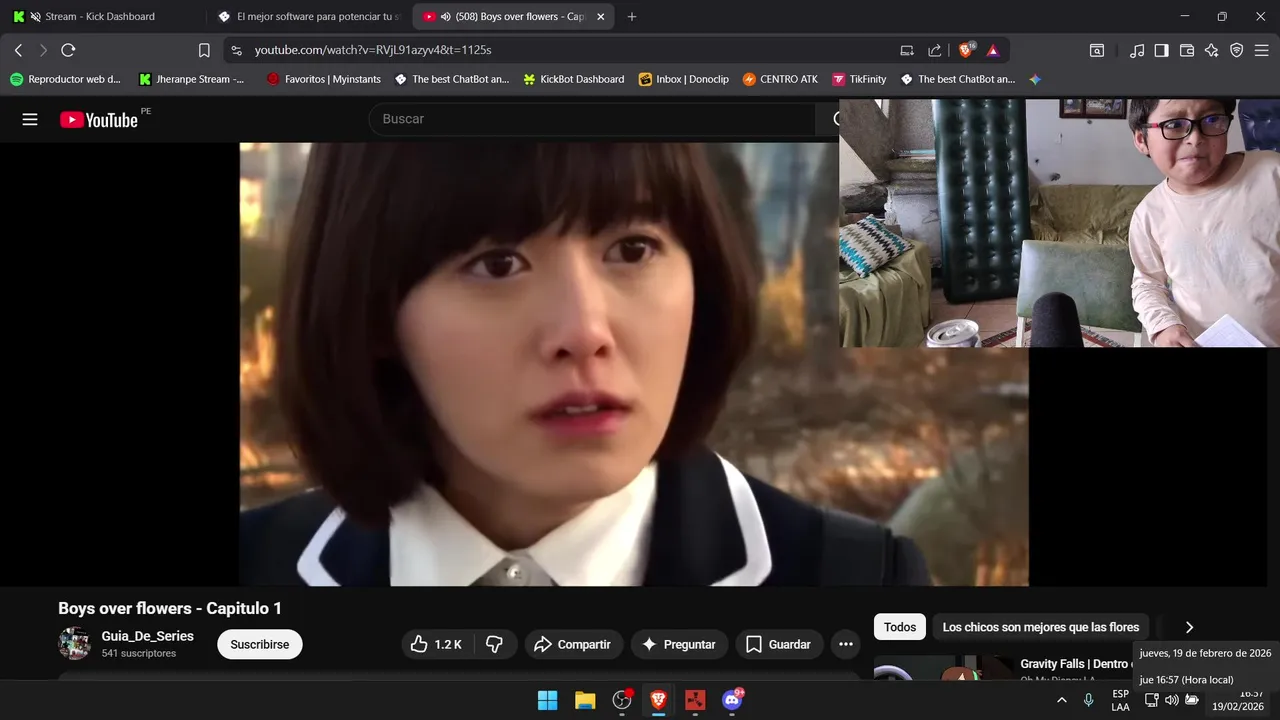Viewport: 1280px width, 720px height.
Task: Open Favoritos | Myinstants bookmark
Action: 323,79
